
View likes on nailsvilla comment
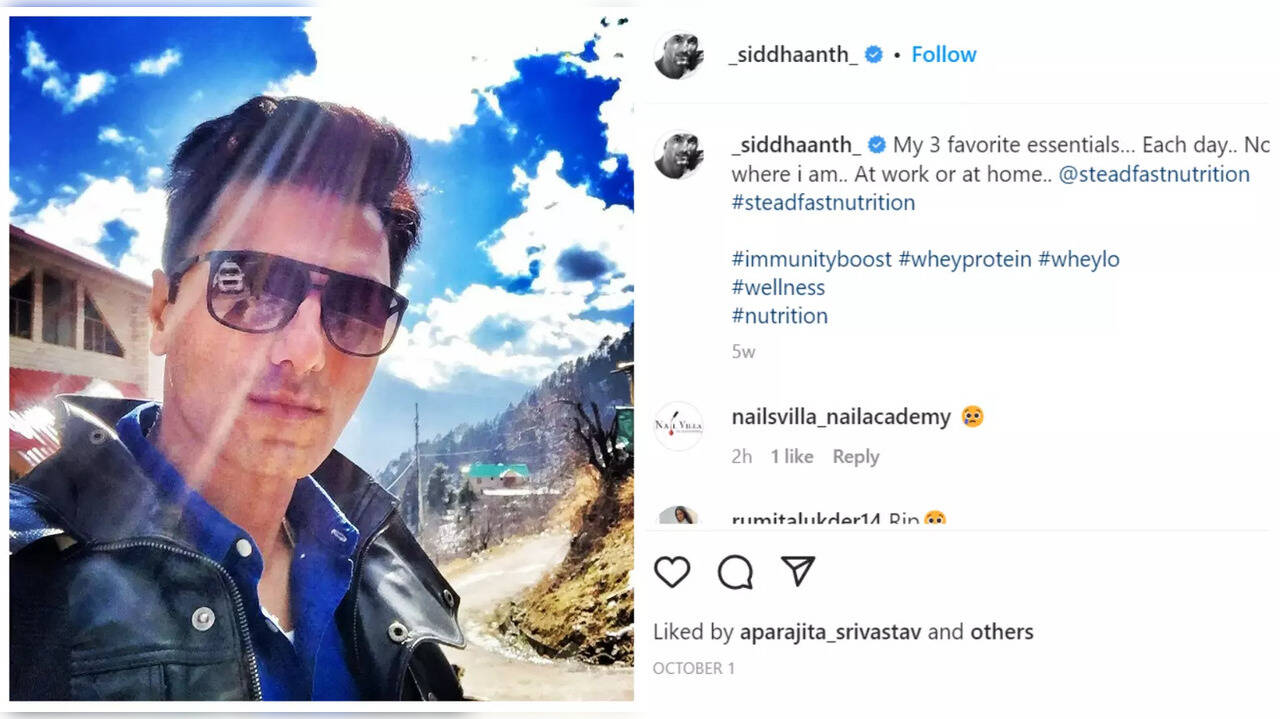[x=792, y=457]
